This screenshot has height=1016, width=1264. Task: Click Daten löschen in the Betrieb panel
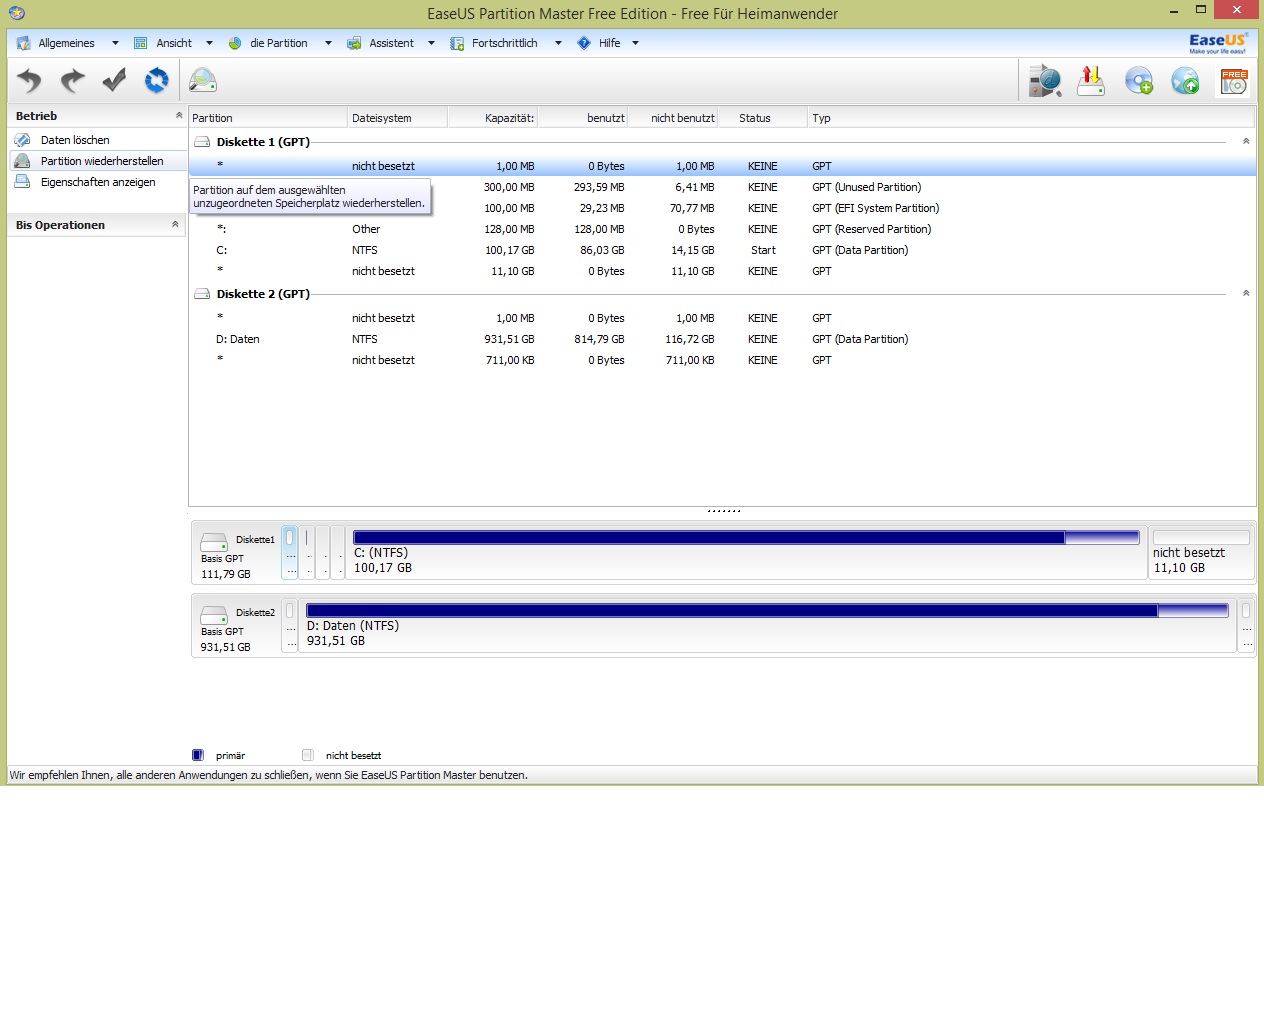click(x=75, y=140)
